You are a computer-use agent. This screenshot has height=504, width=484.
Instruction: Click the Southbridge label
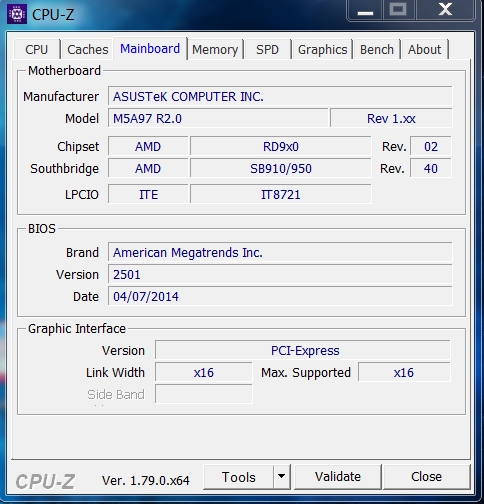(65, 169)
